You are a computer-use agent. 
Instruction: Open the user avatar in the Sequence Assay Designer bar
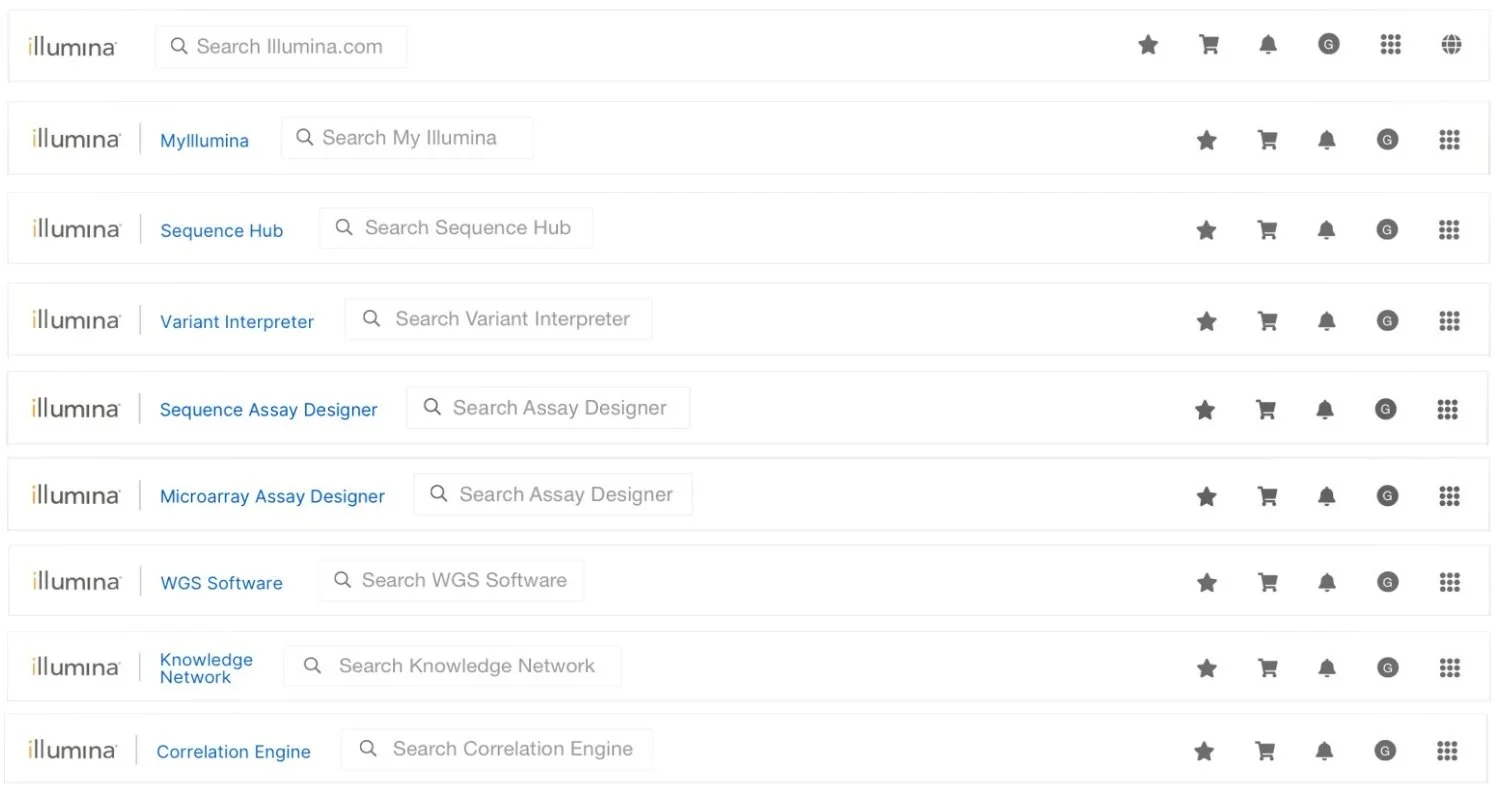coord(1385,409)
